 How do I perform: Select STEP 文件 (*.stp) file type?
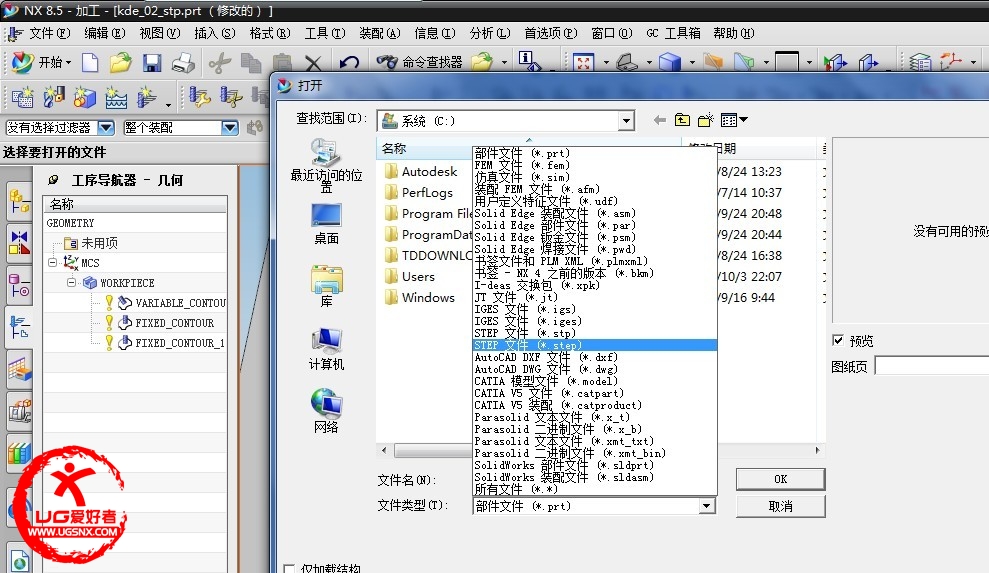[594, 333]
